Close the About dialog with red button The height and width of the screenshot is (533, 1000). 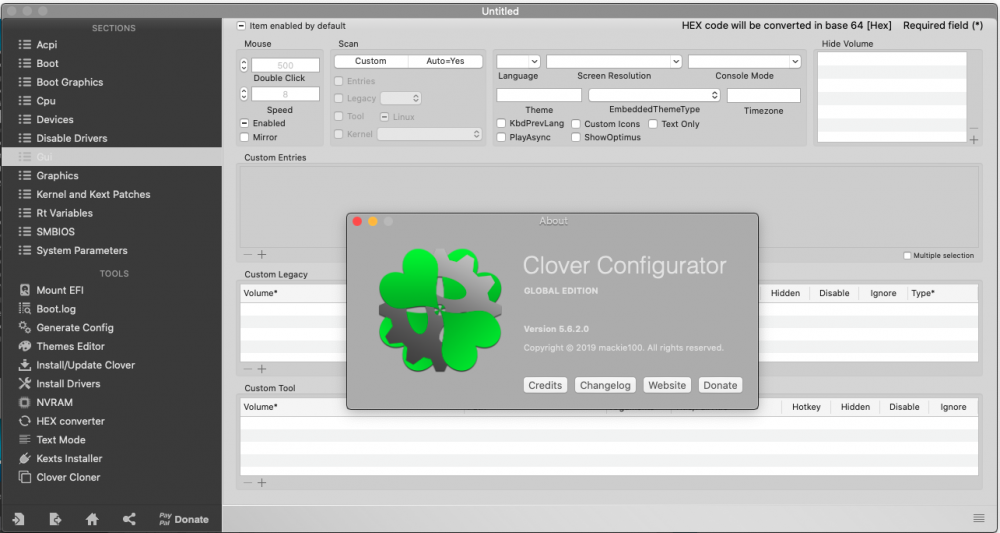[357, 221]
